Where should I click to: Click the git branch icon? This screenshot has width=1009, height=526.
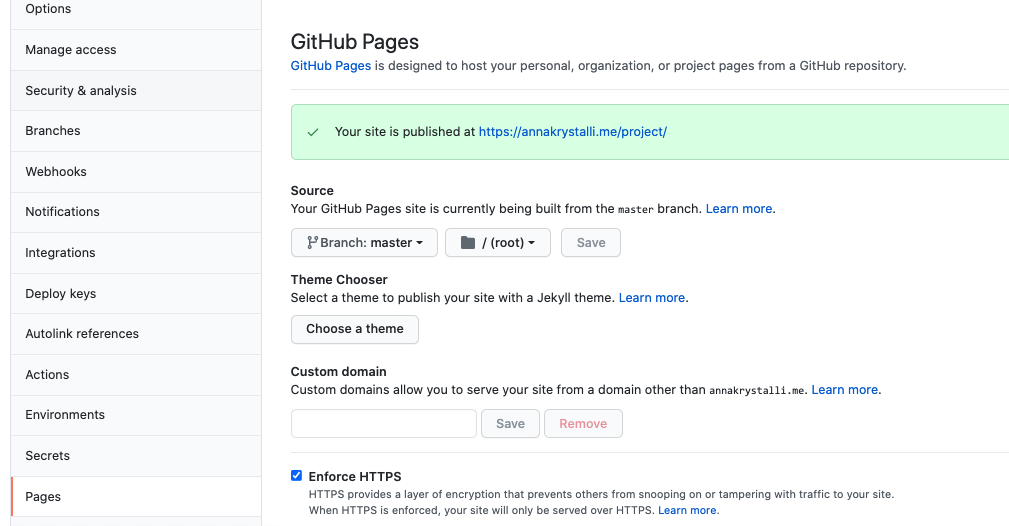[312, 243]
